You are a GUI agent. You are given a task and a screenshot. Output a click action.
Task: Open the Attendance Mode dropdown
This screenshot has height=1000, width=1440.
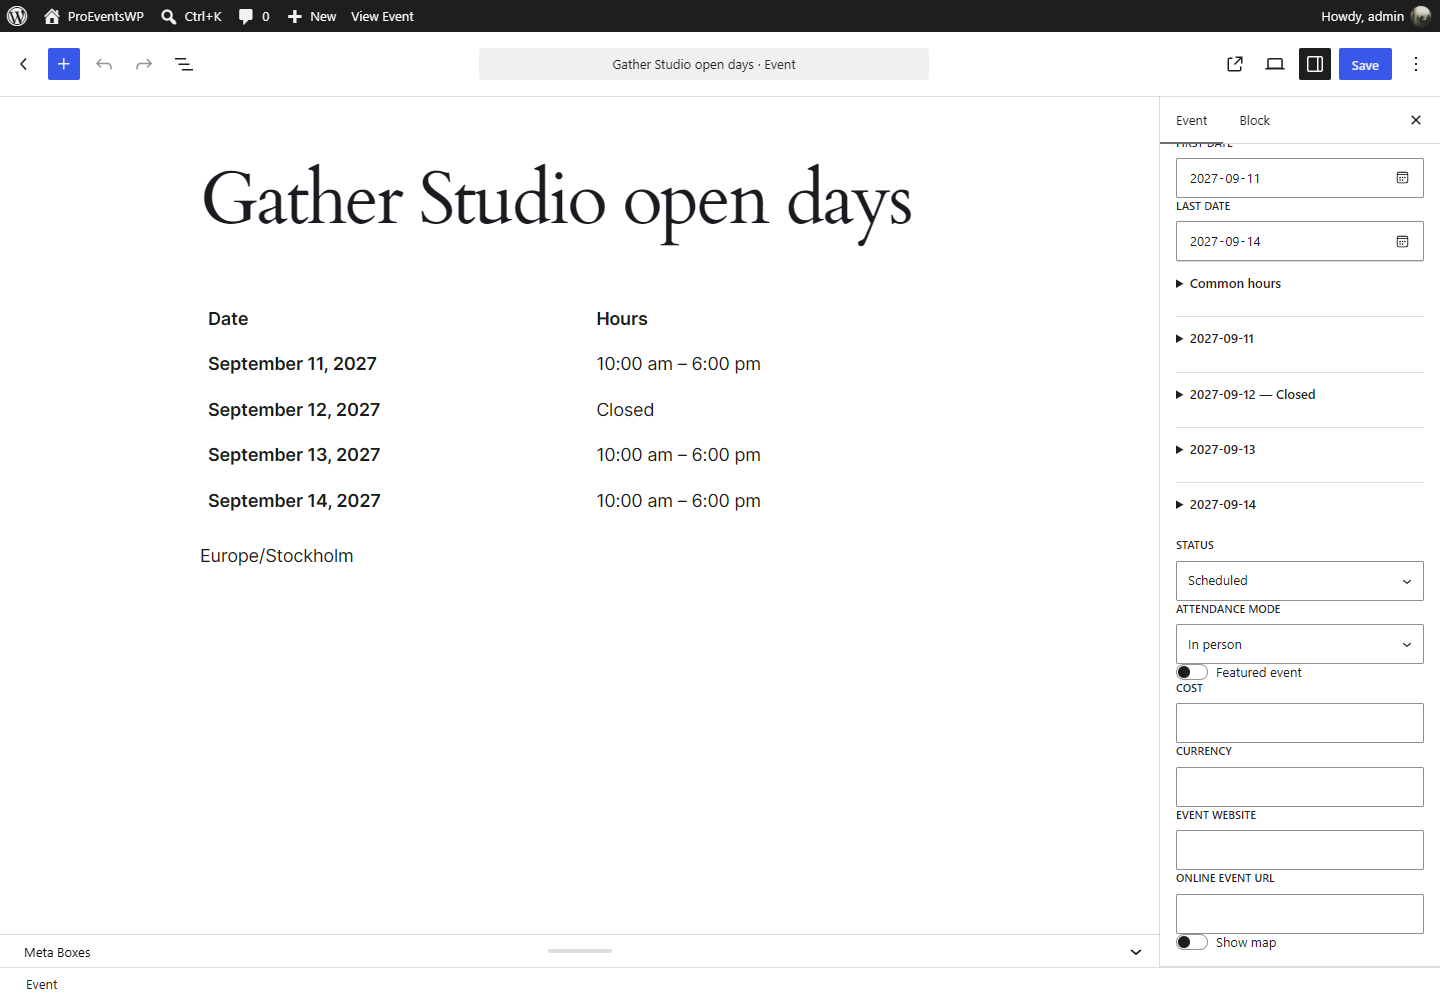pos(1300,644)
